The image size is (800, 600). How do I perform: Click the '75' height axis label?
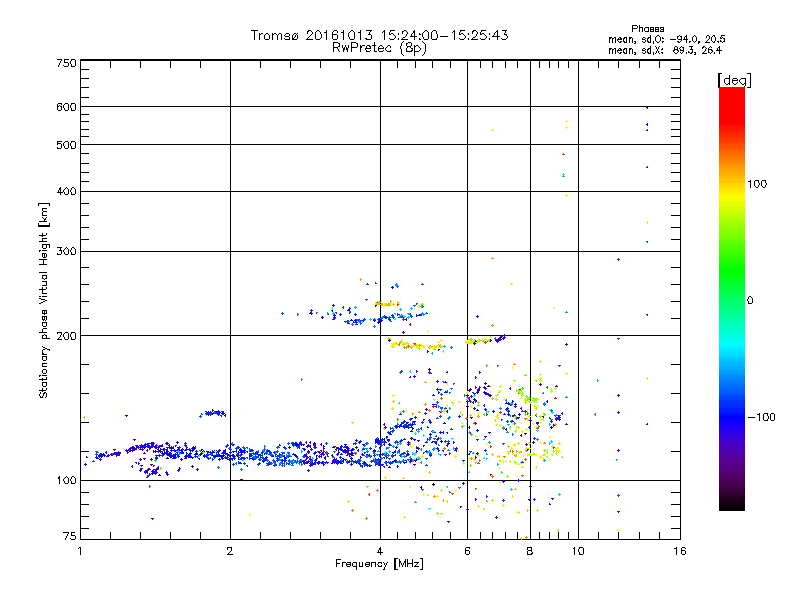point(70,536)
